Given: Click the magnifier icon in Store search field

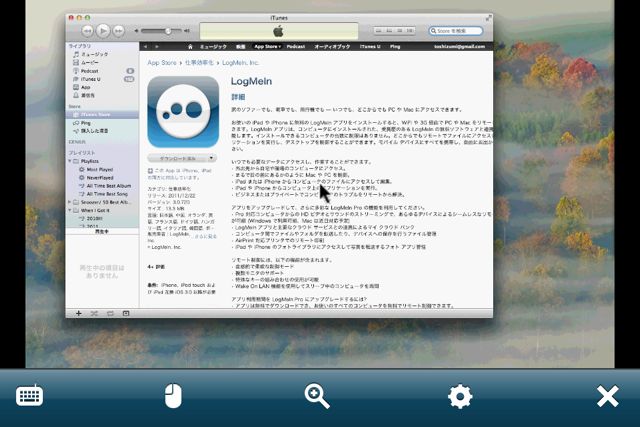Looking at the screenshot, I should click(433, 31).
